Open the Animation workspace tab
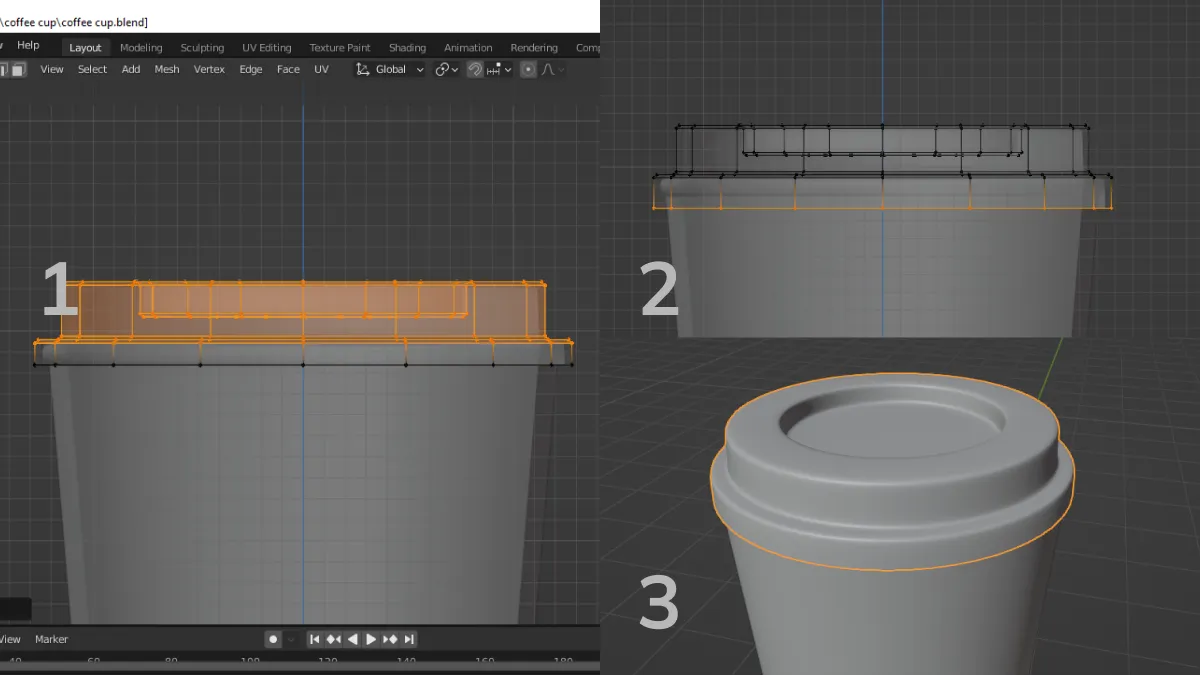The image size is (1201, 676). tap(468, 48)
